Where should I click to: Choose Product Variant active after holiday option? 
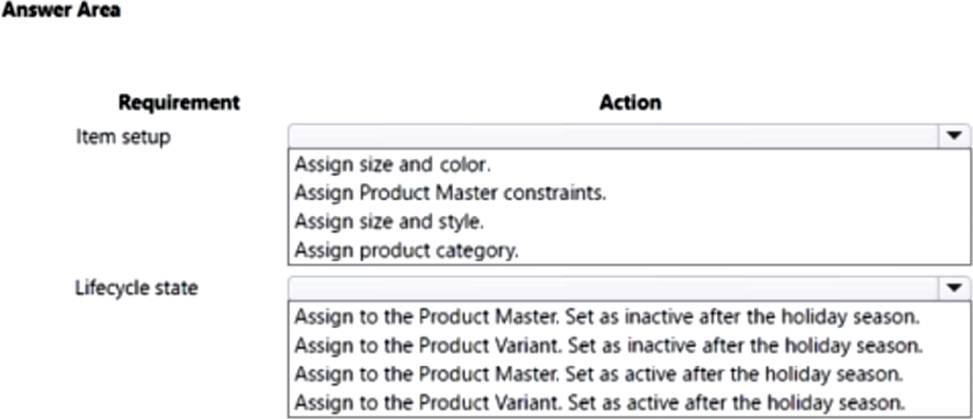click(x=601, y=402)
